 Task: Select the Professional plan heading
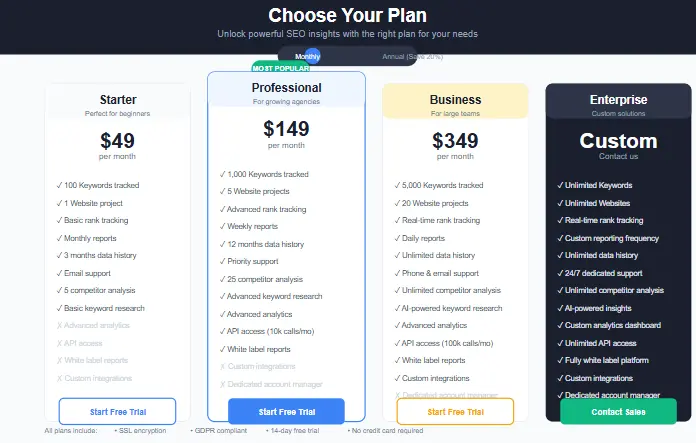pyautogui.click(x=286, y=88)
